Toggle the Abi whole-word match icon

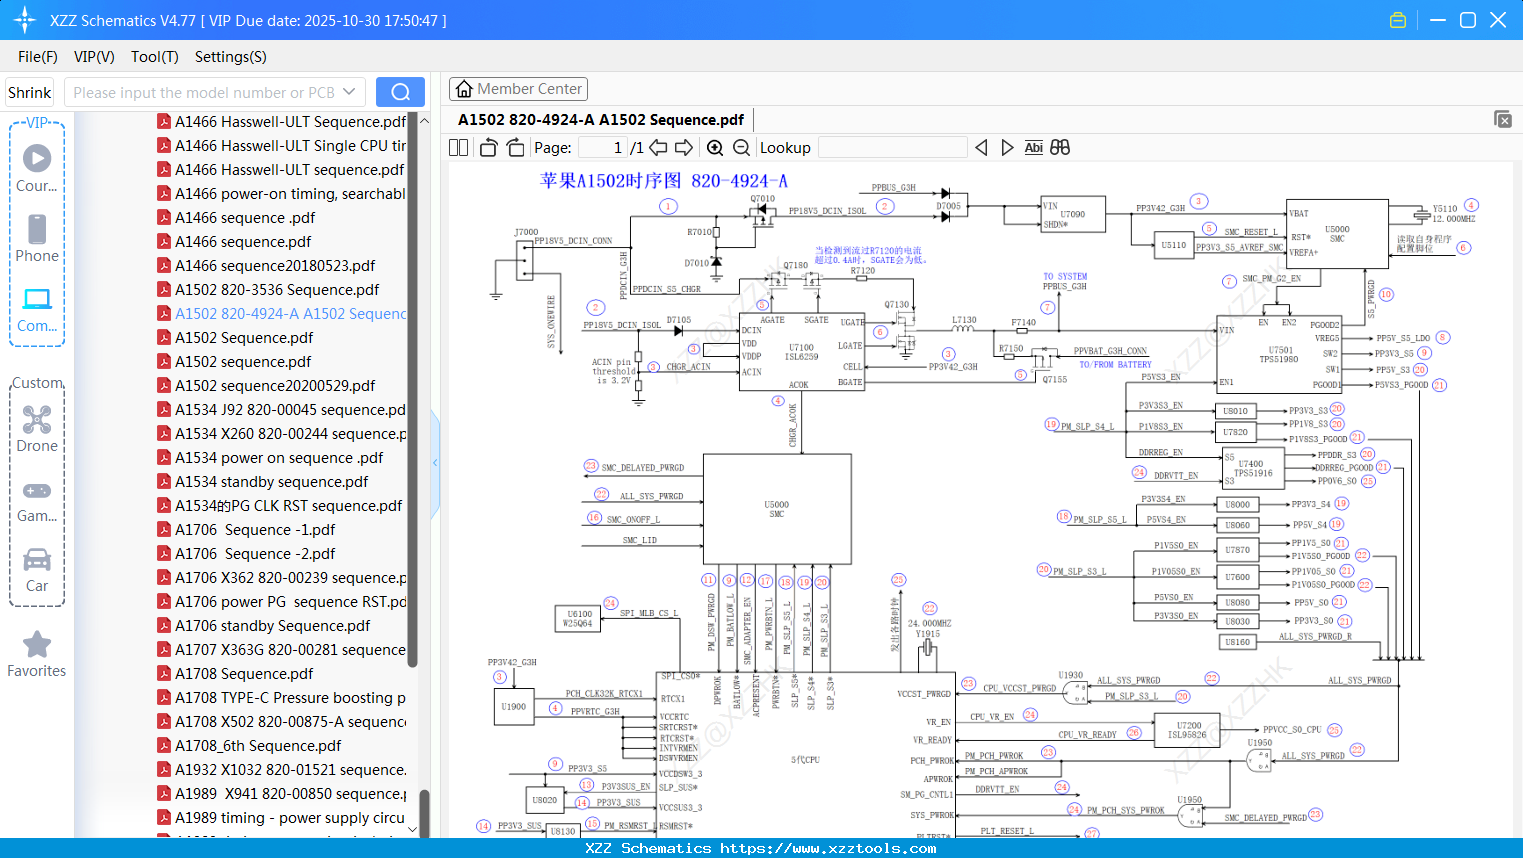tap(1033, 148)
